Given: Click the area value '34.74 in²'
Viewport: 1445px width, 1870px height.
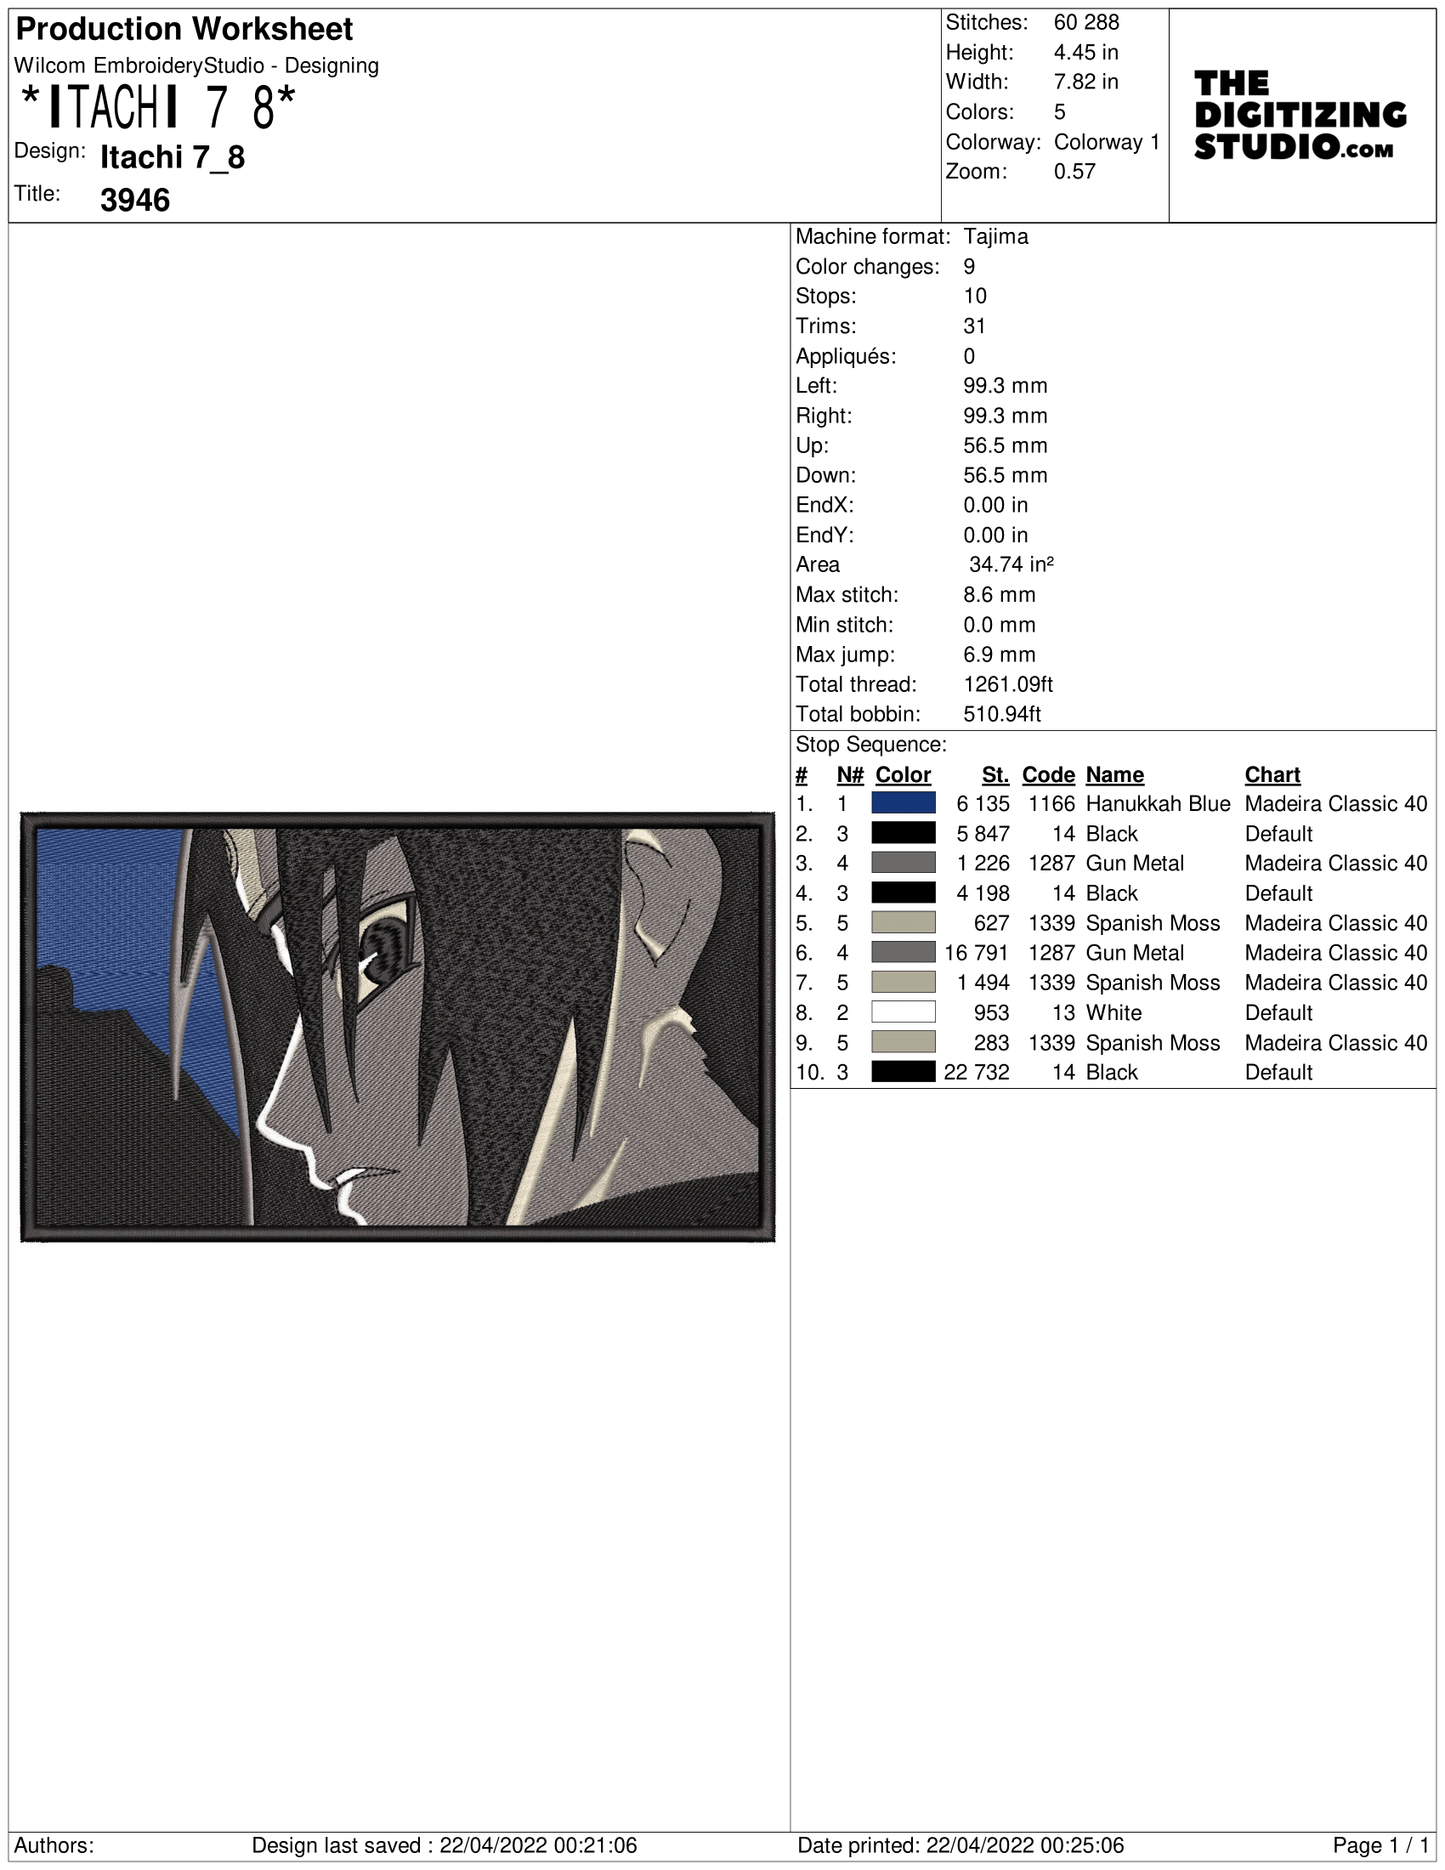Looking at the screenshot, I should 1012,564.
